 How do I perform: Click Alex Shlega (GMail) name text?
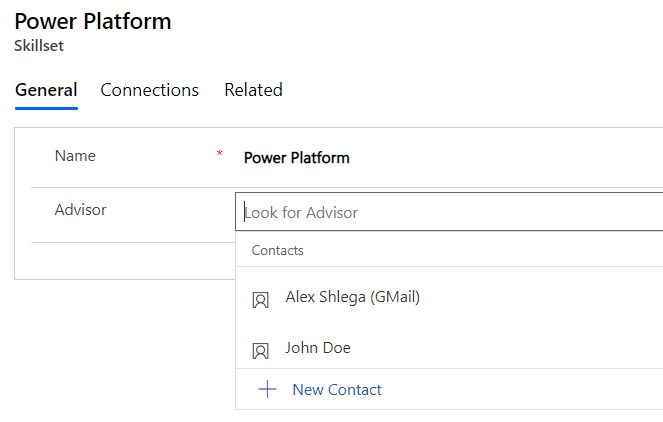353,297
